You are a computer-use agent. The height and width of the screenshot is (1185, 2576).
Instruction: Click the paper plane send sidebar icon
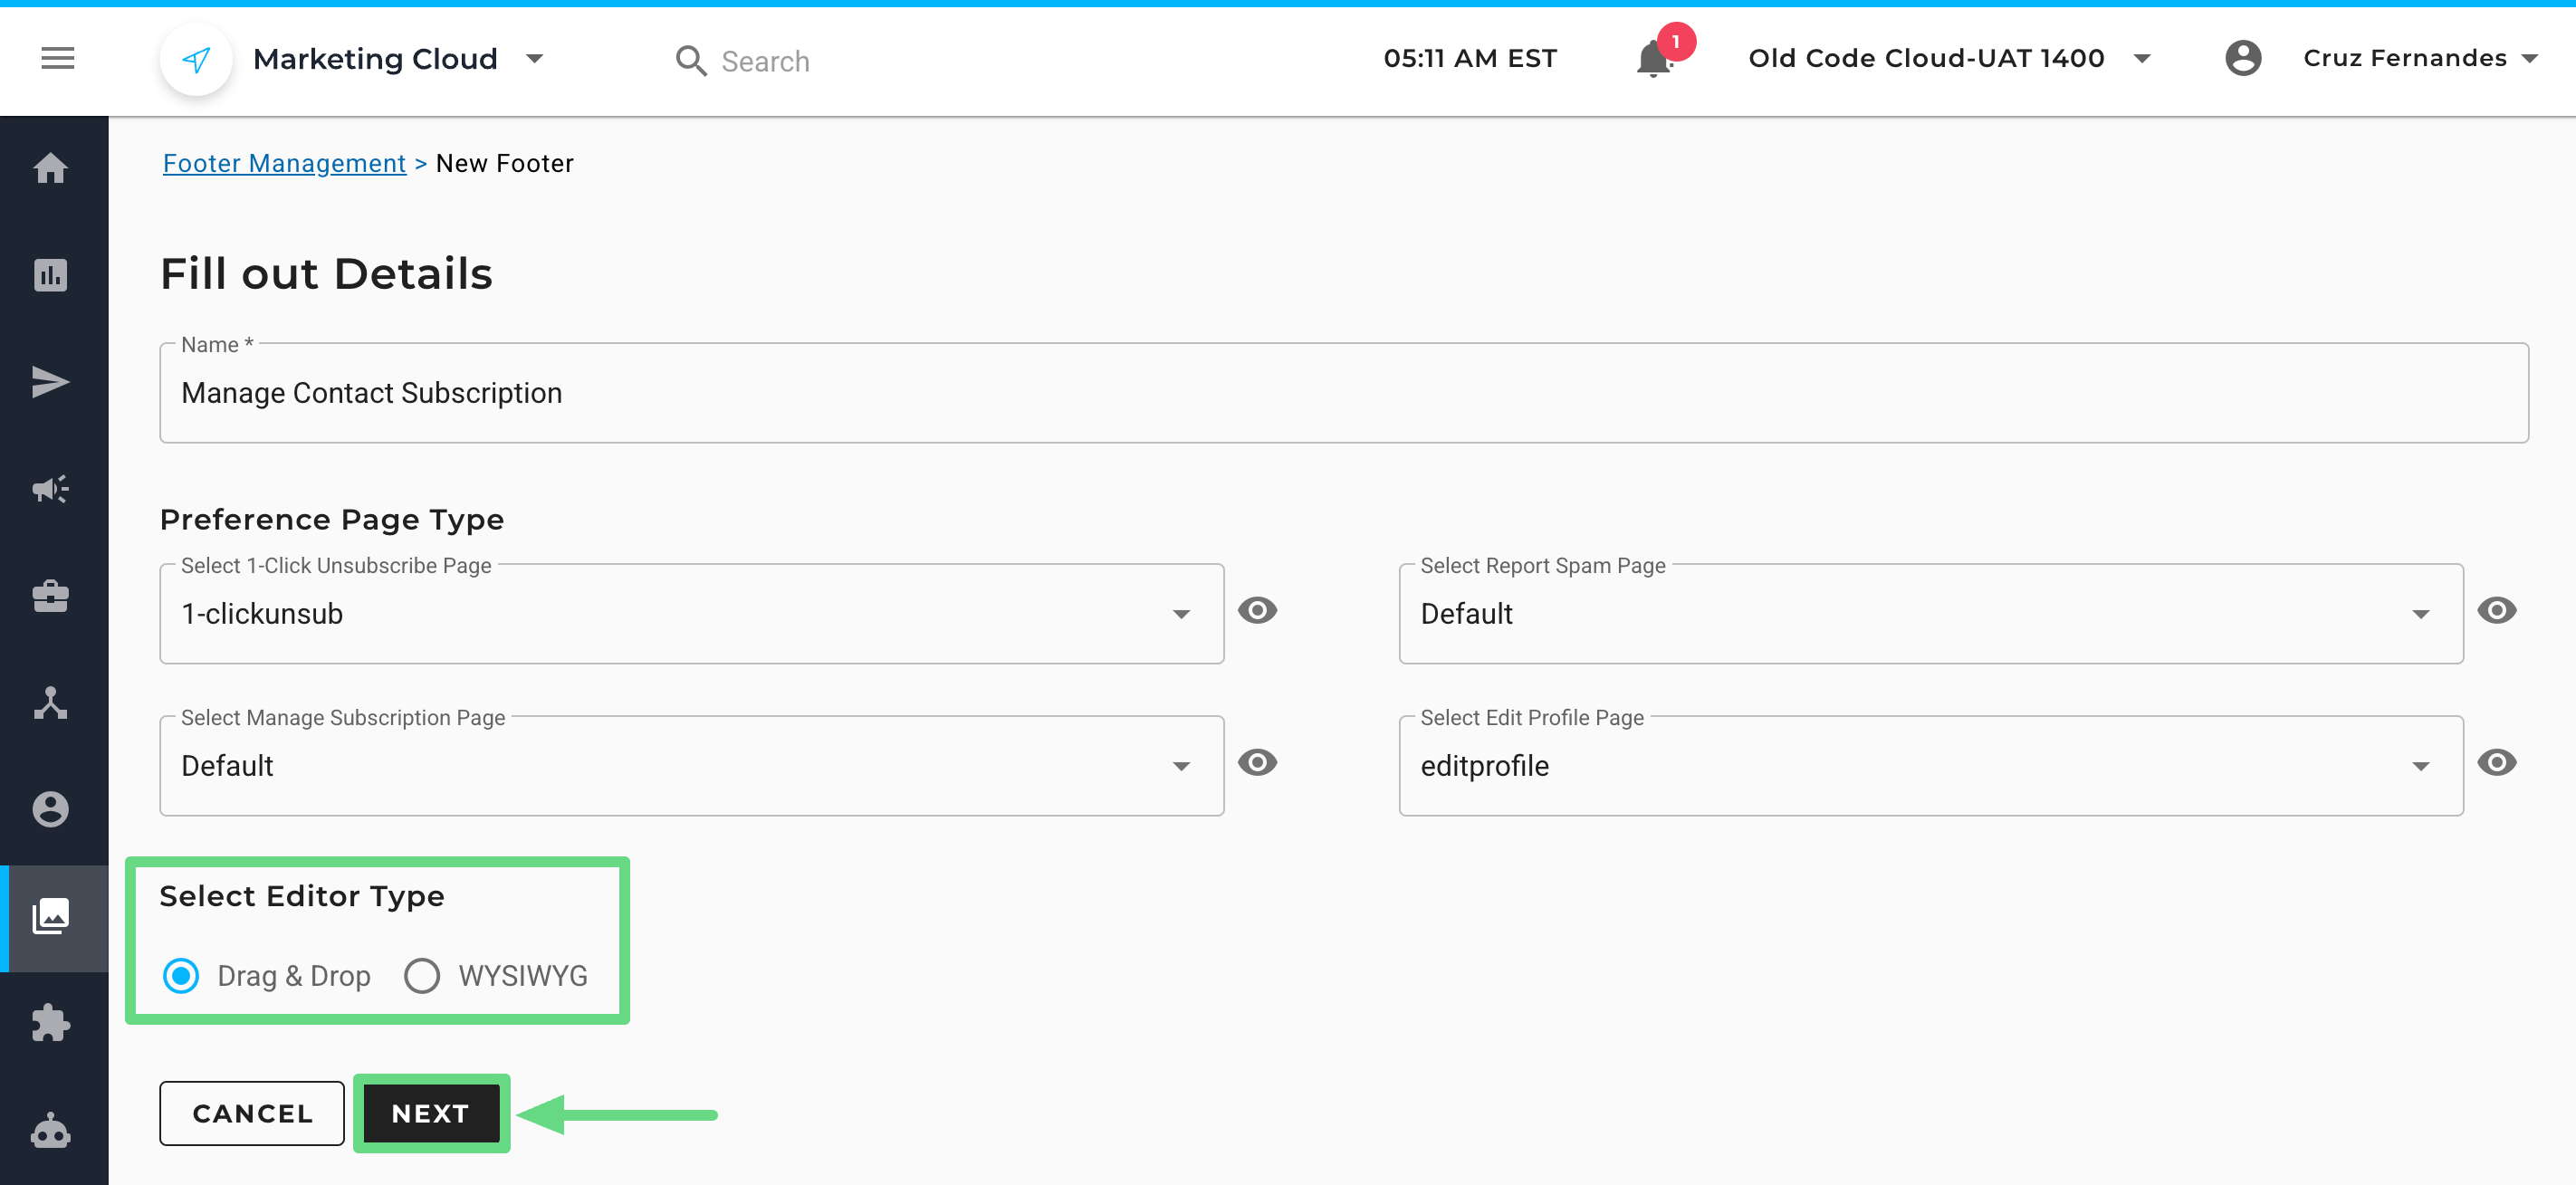51,382
